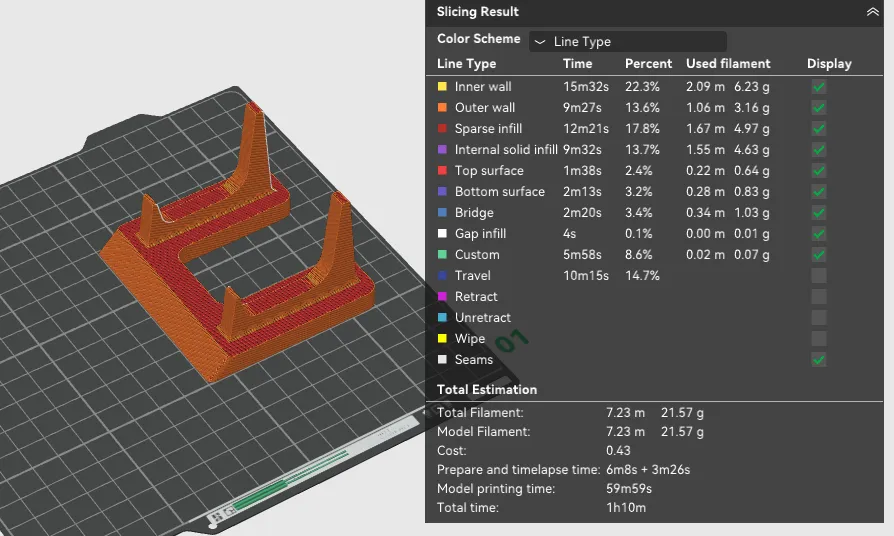
Task: Enable Retract display checkbox
Action: [819, 297]
